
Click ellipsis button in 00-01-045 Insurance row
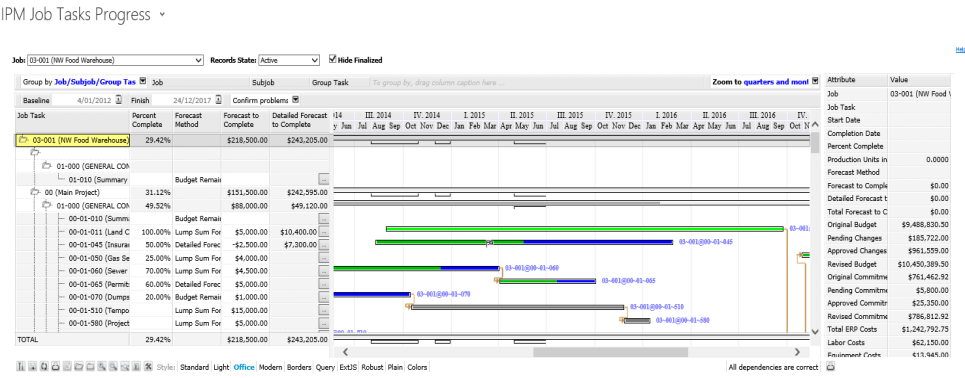click(x=324, y=245)
